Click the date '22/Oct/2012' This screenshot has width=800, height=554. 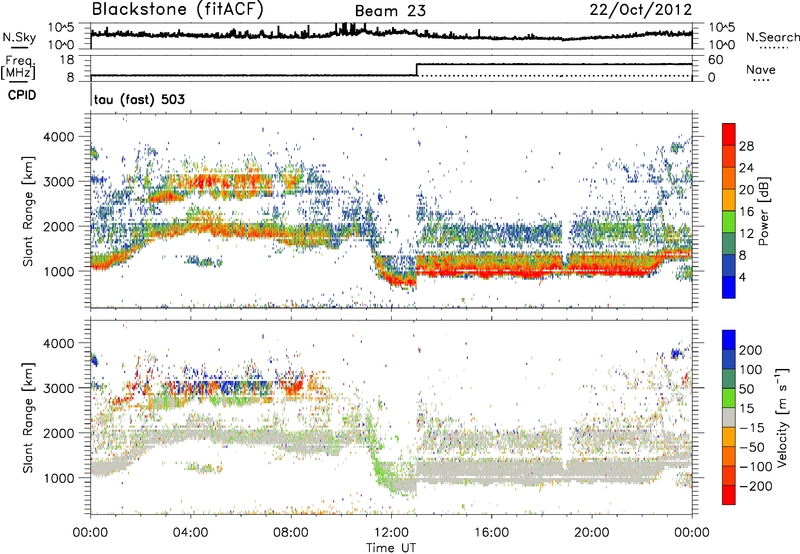[x=641, y=10]
